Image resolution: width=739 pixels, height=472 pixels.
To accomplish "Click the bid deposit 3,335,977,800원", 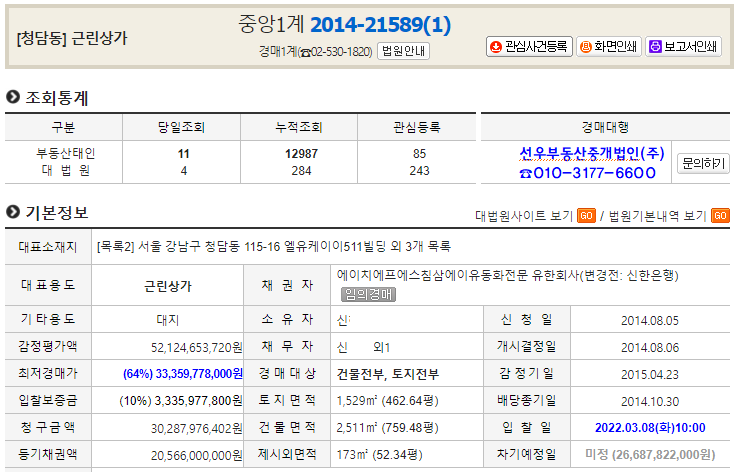I will pyautogui.click(x=198, y=401).
